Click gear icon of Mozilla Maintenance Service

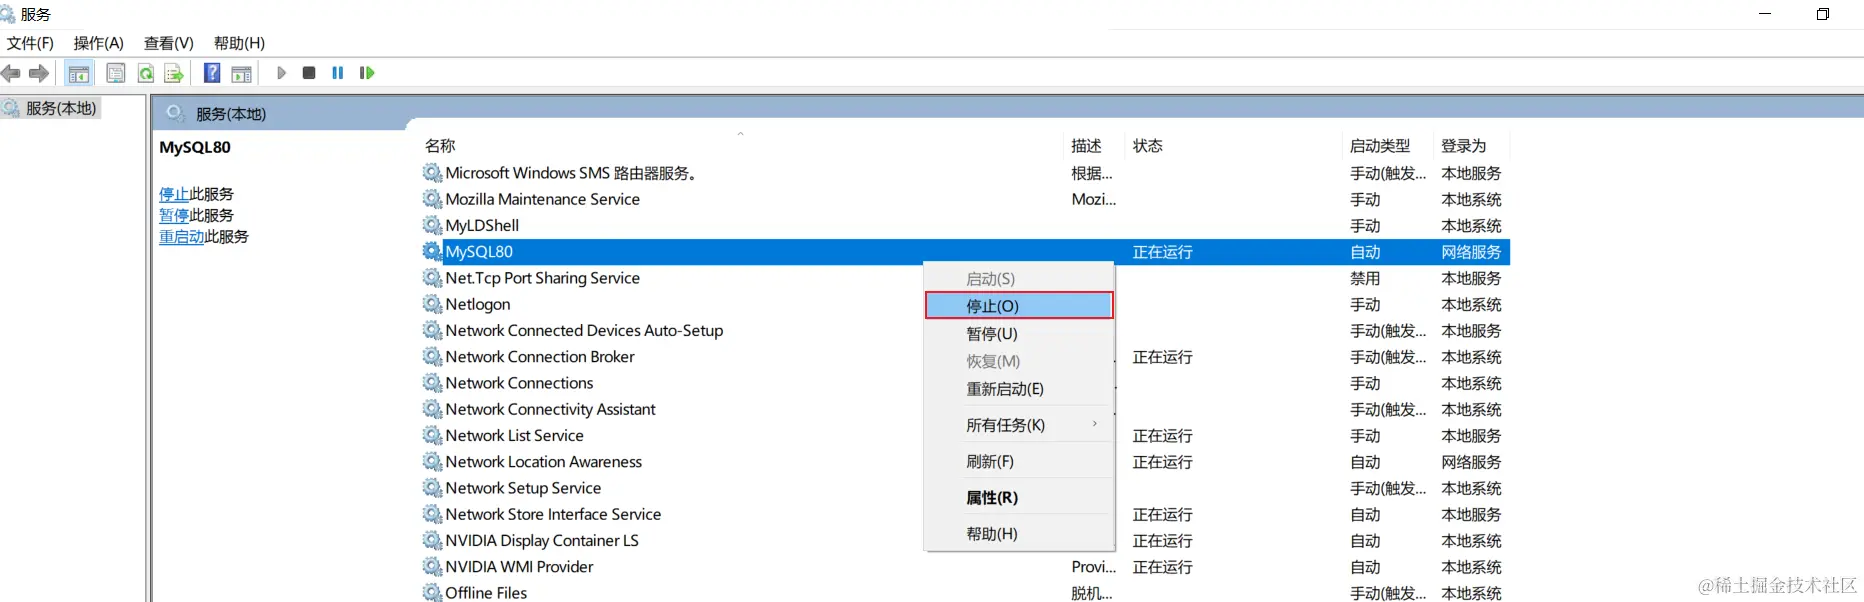pyautogui.click(x=432, y=199)
